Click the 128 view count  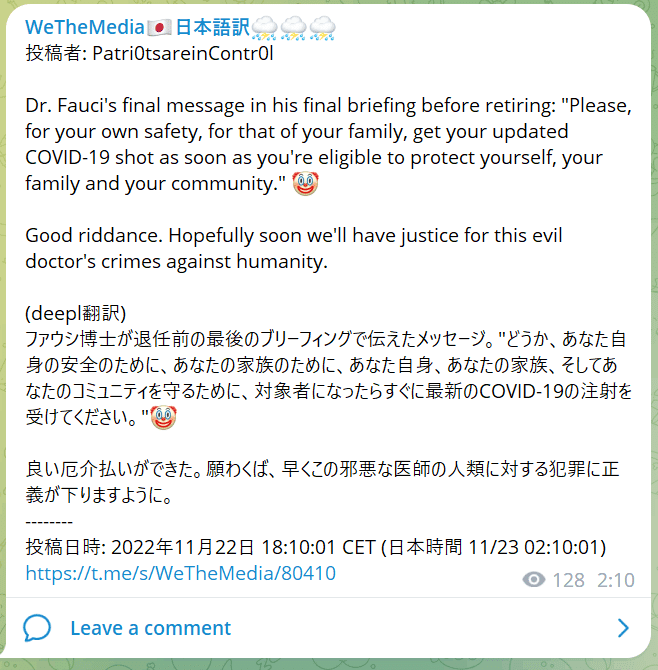[x=569, y=580]
